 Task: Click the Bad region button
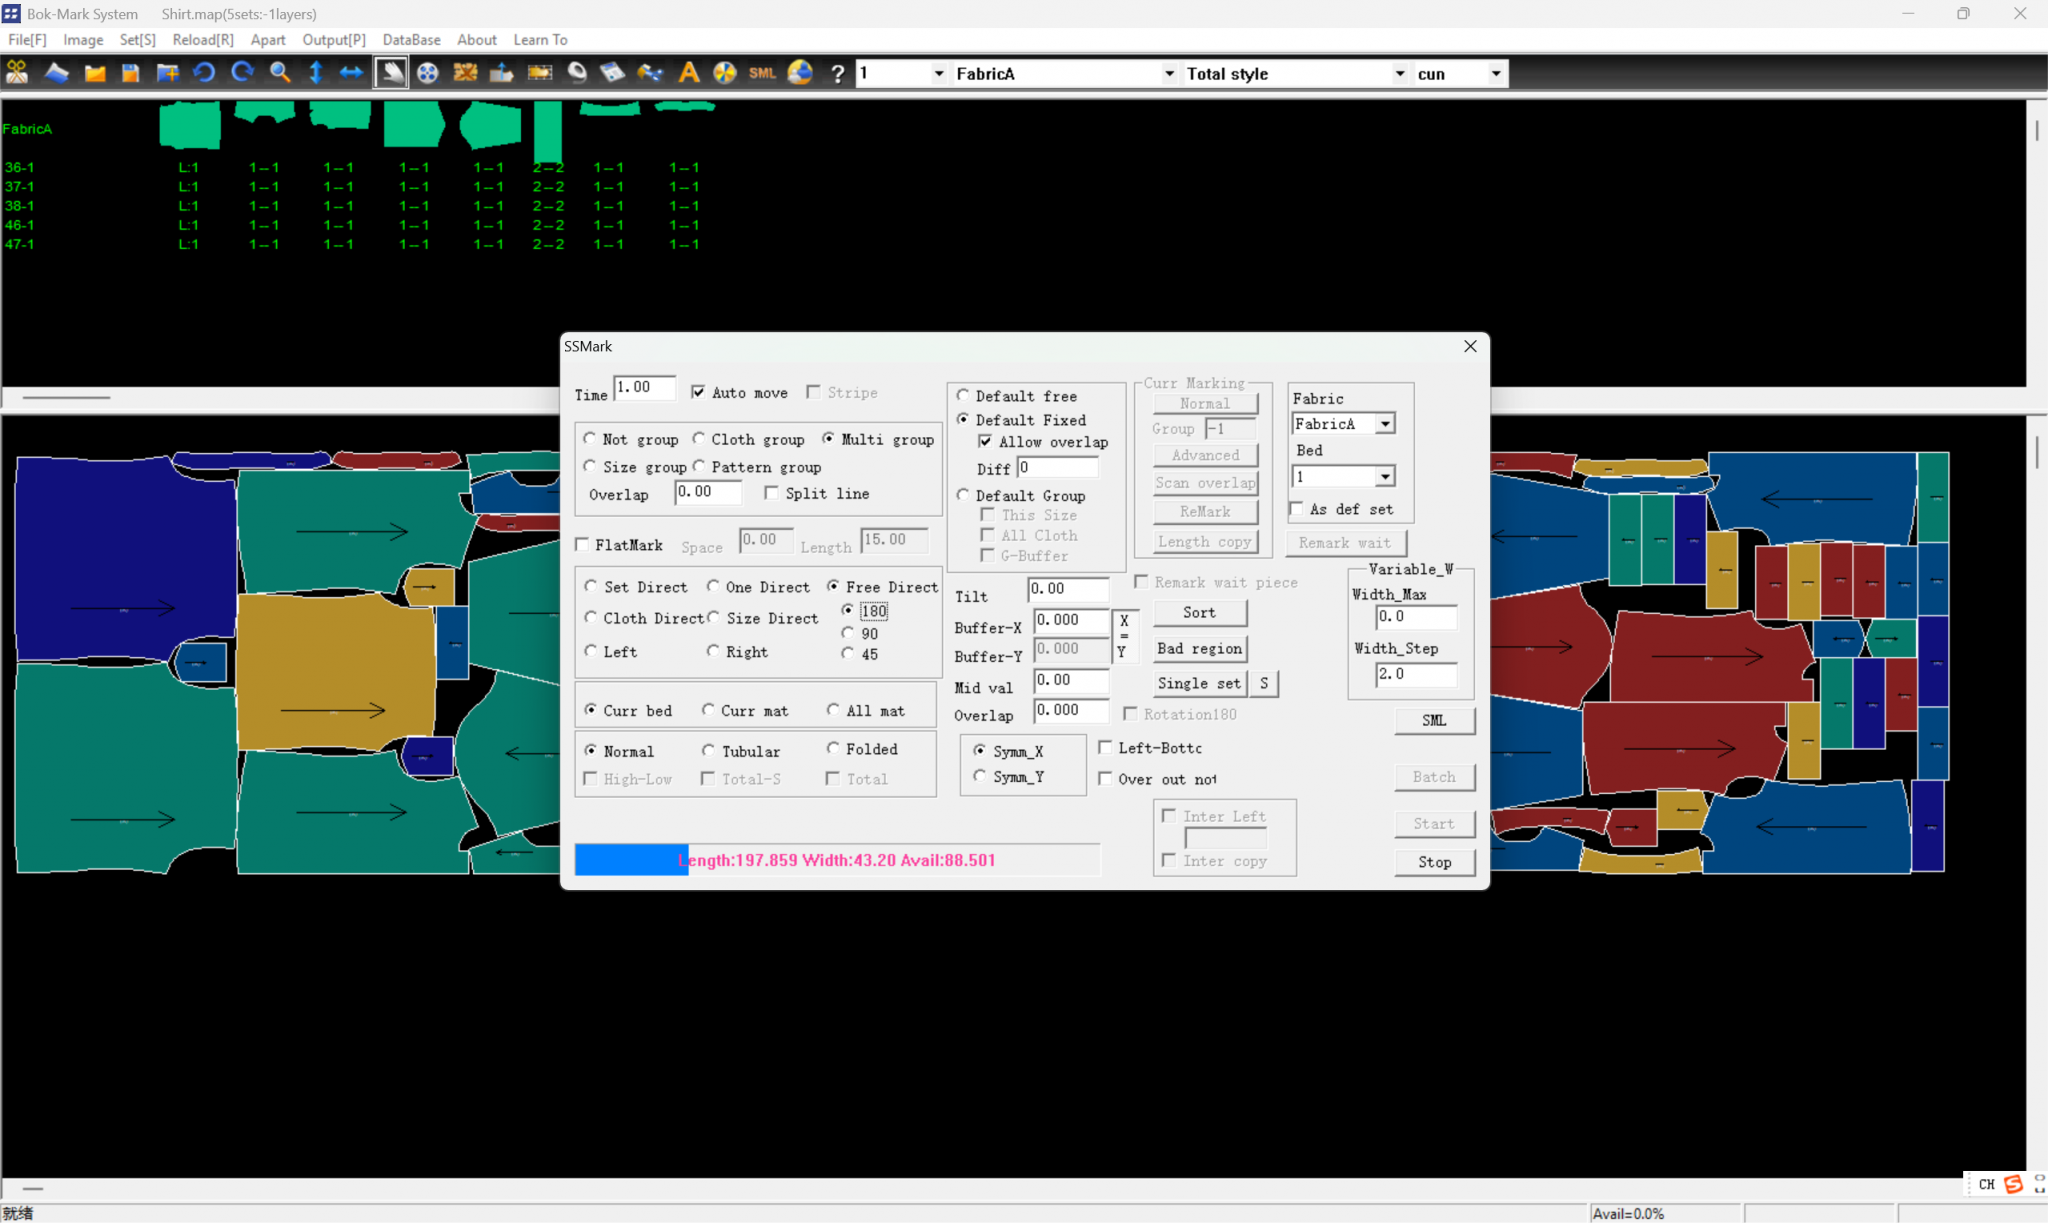pos(1199,648)
